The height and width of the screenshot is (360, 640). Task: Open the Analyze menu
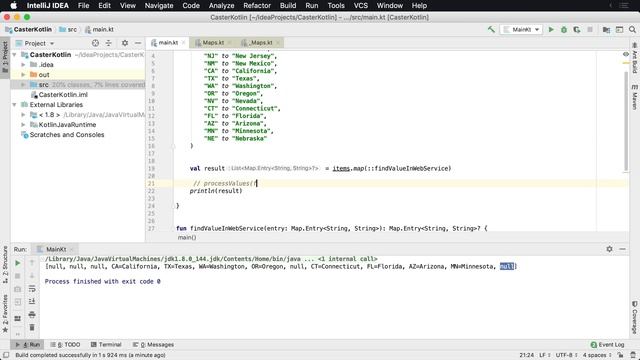click(x=221, y=5)
